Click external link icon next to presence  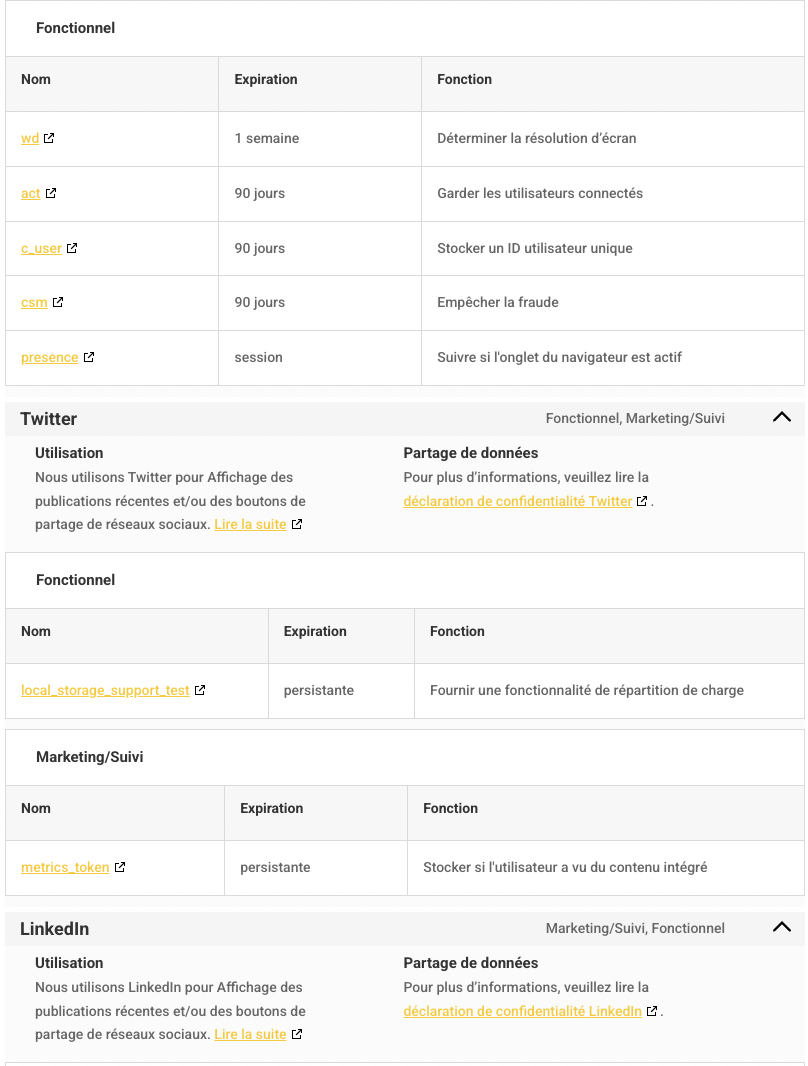tap(89, 357)
